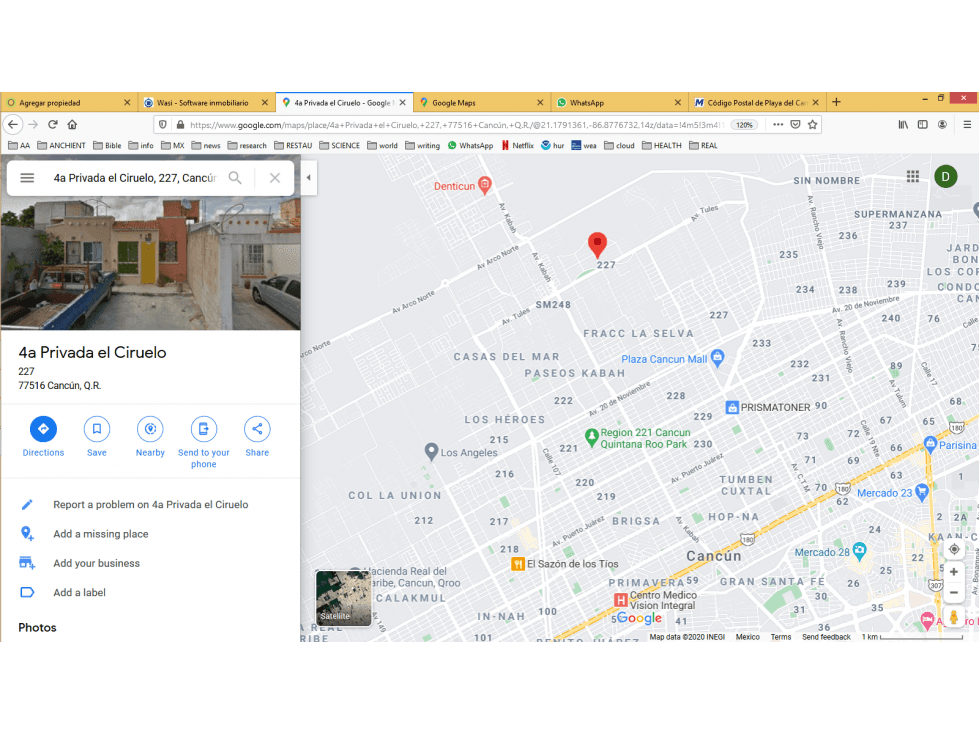The height and width of the screenshot is (734, 979).
Task: Open the ANCHIENT bookmarks folder
Action: click(x=61, y=145)
